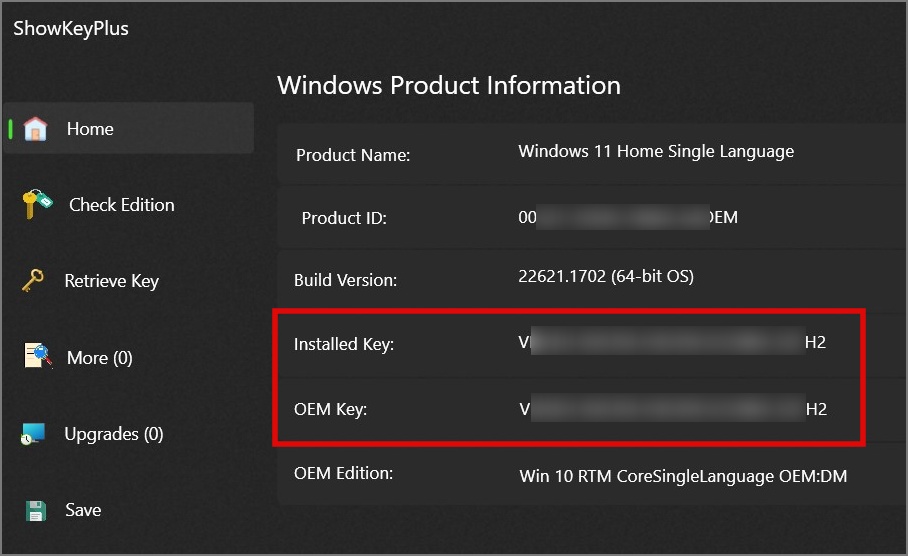Click the Home house icon
This screenshot has height=556, width=908.
35,129
